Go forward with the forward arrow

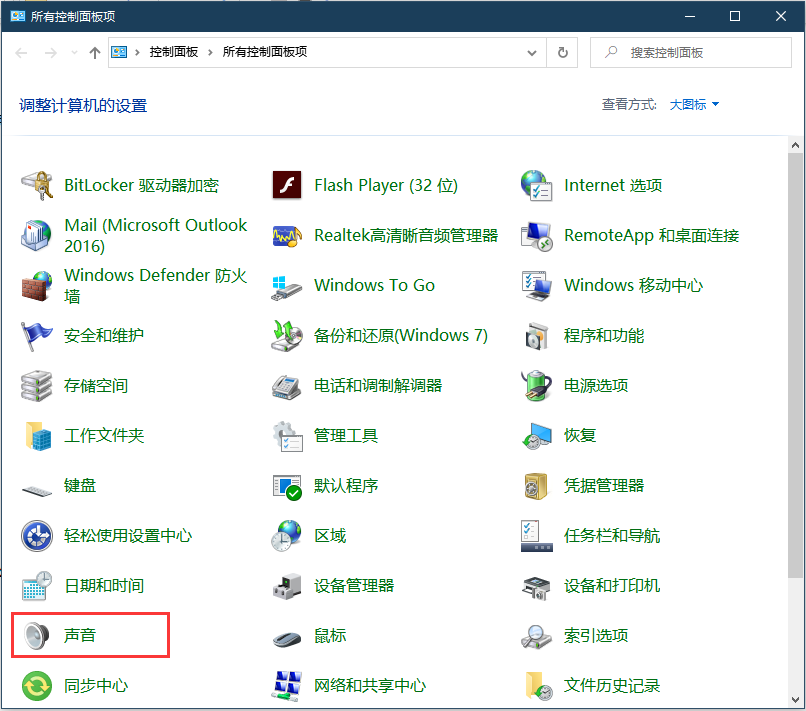coord(50,52)
